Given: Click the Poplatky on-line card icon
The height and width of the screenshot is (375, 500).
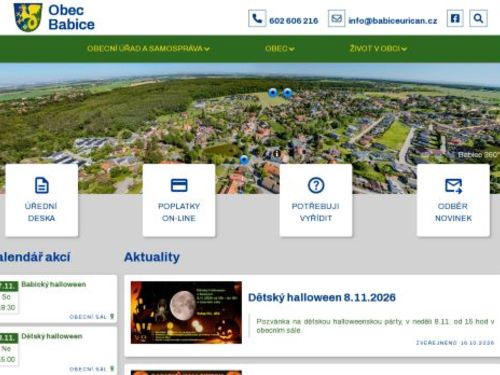Looking at the screenshot, I should pos(179,185).
